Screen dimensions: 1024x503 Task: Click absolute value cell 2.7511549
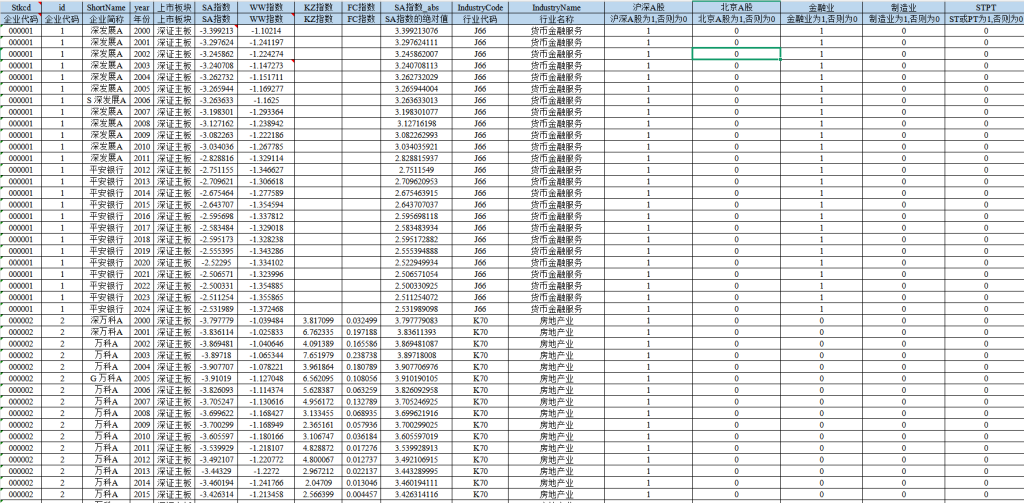(417, 170)
